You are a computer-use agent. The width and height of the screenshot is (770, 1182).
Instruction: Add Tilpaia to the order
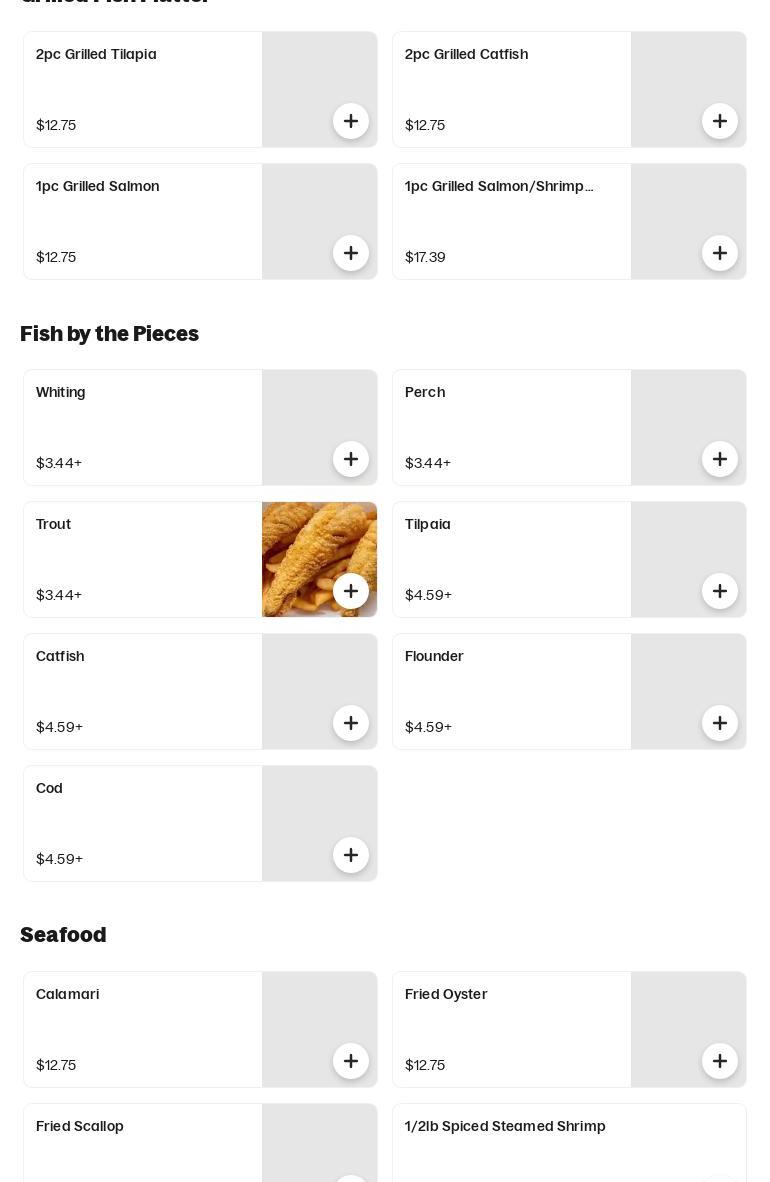tap(720, 592)
